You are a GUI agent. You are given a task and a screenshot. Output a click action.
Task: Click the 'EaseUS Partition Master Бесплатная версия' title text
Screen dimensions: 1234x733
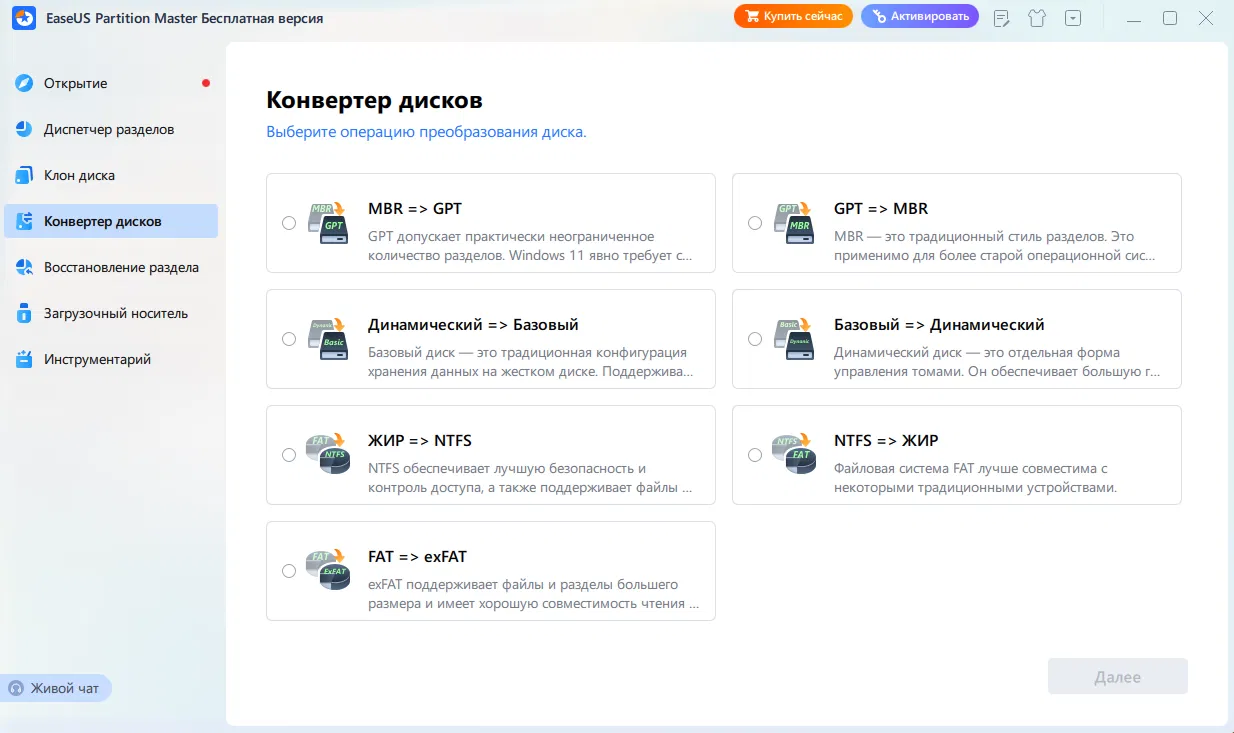coord(183,18)
